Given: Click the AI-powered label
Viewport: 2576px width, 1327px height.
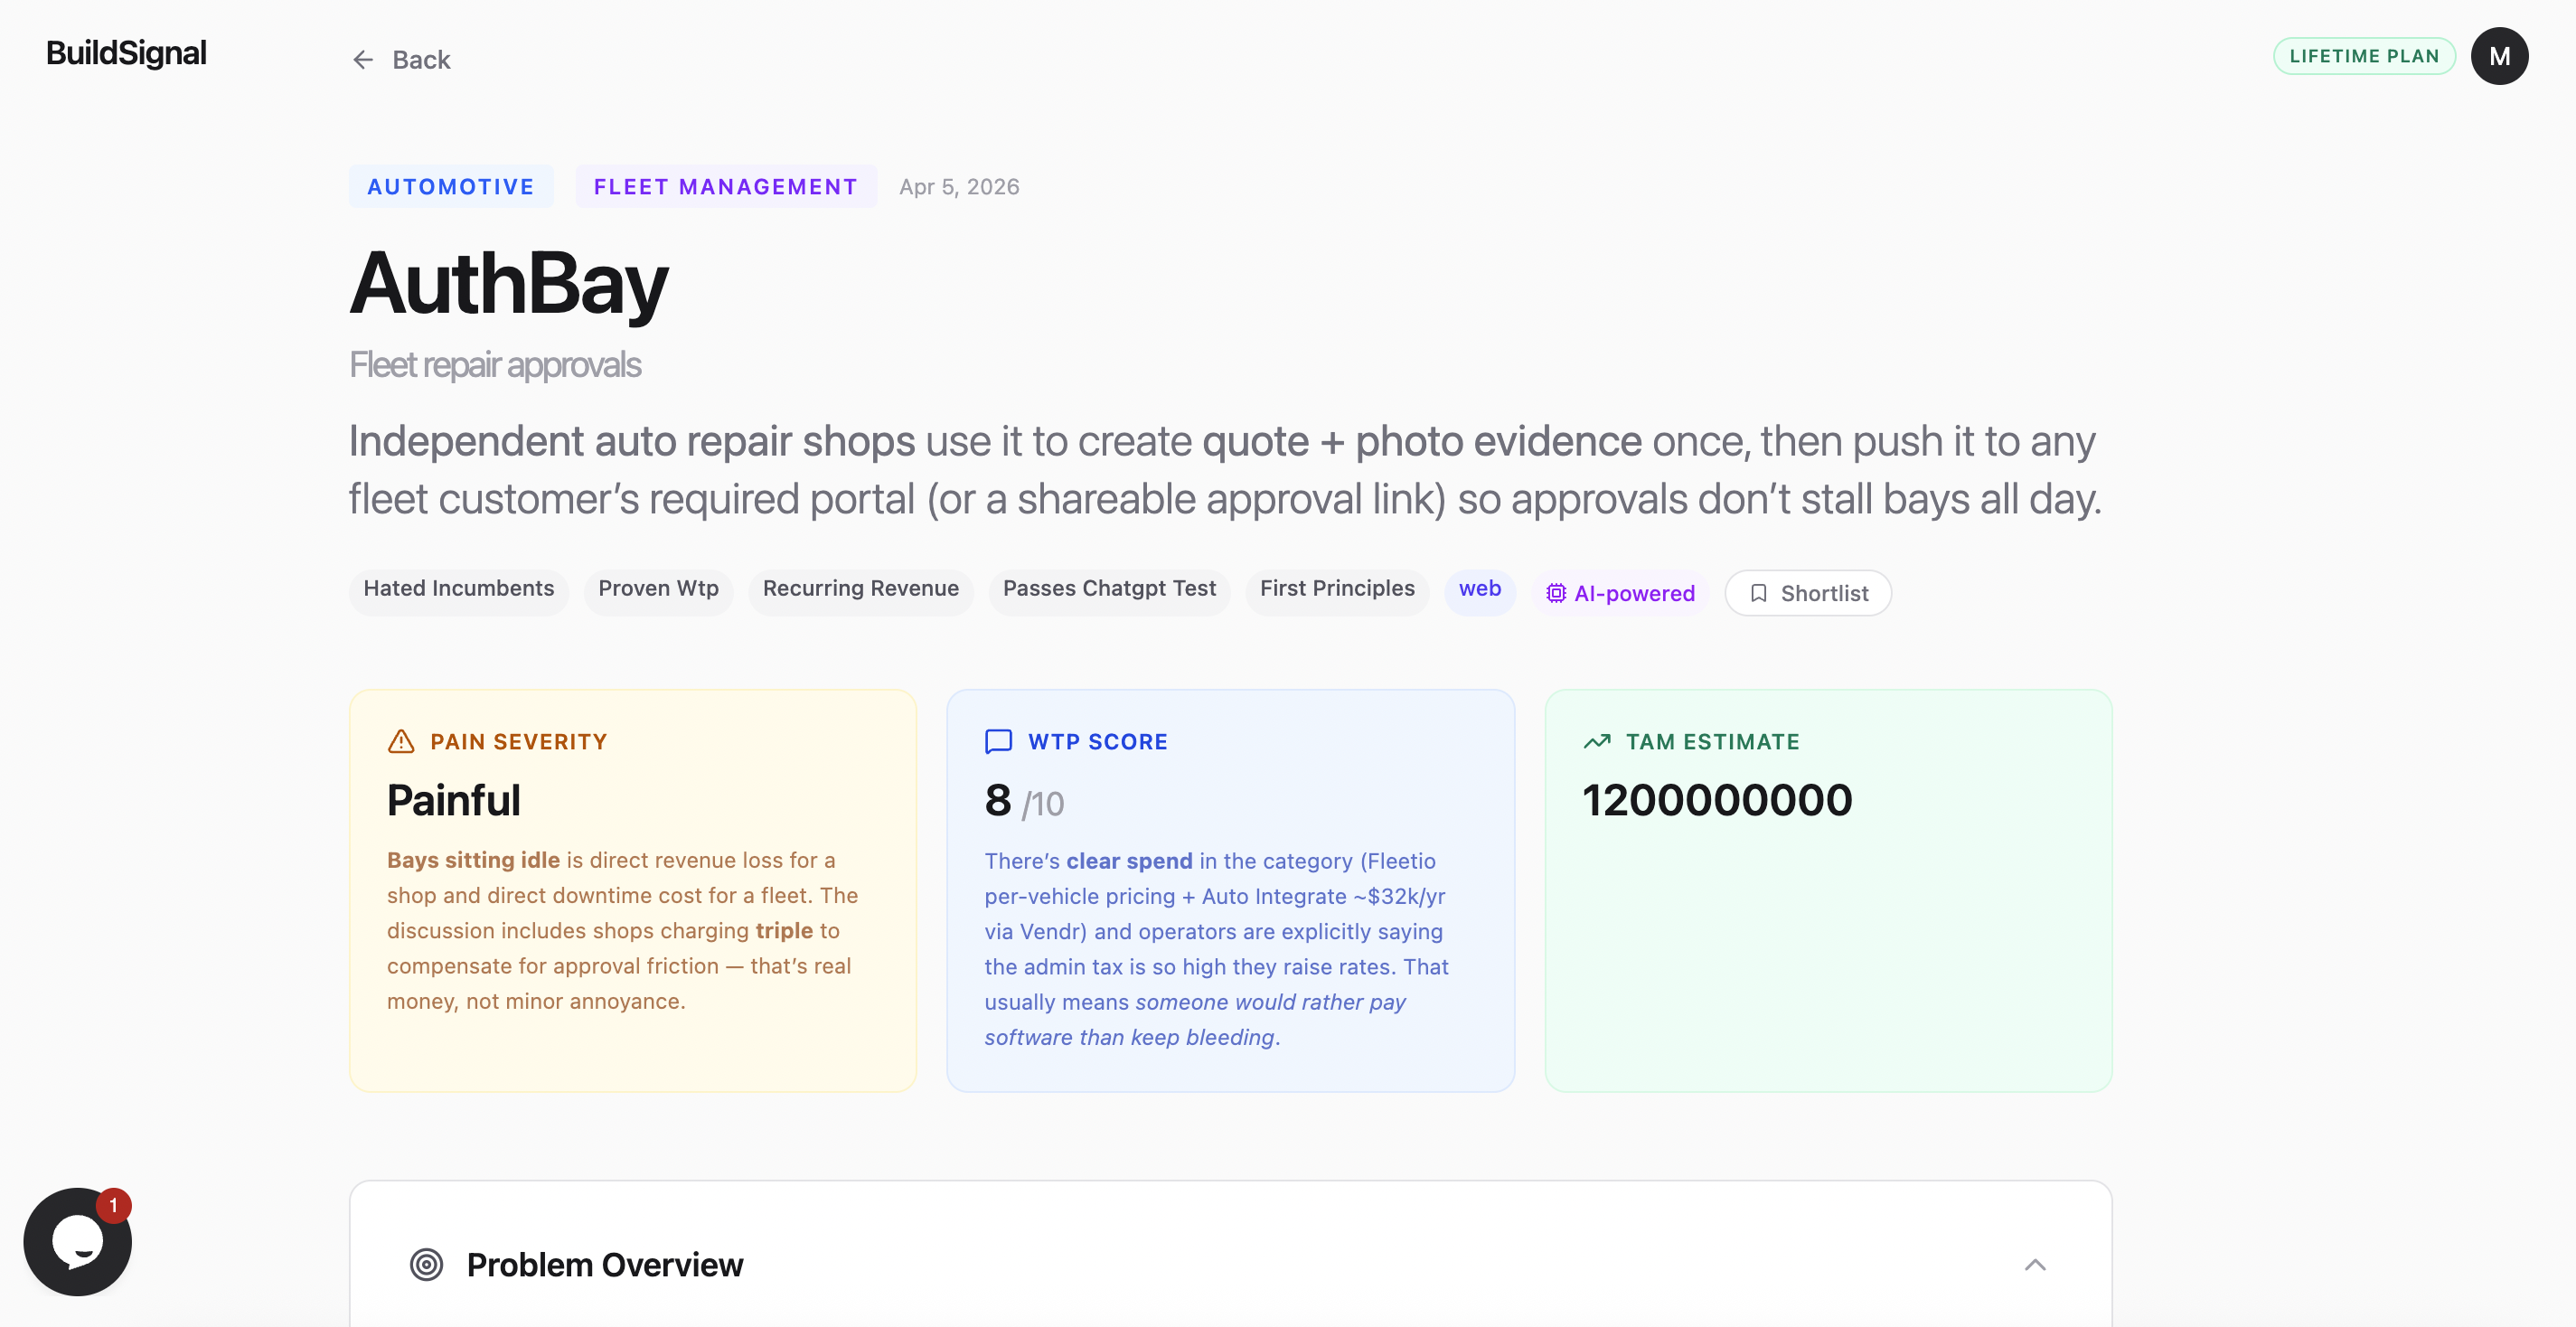Looking at the screenshot, I should 1635,594.
